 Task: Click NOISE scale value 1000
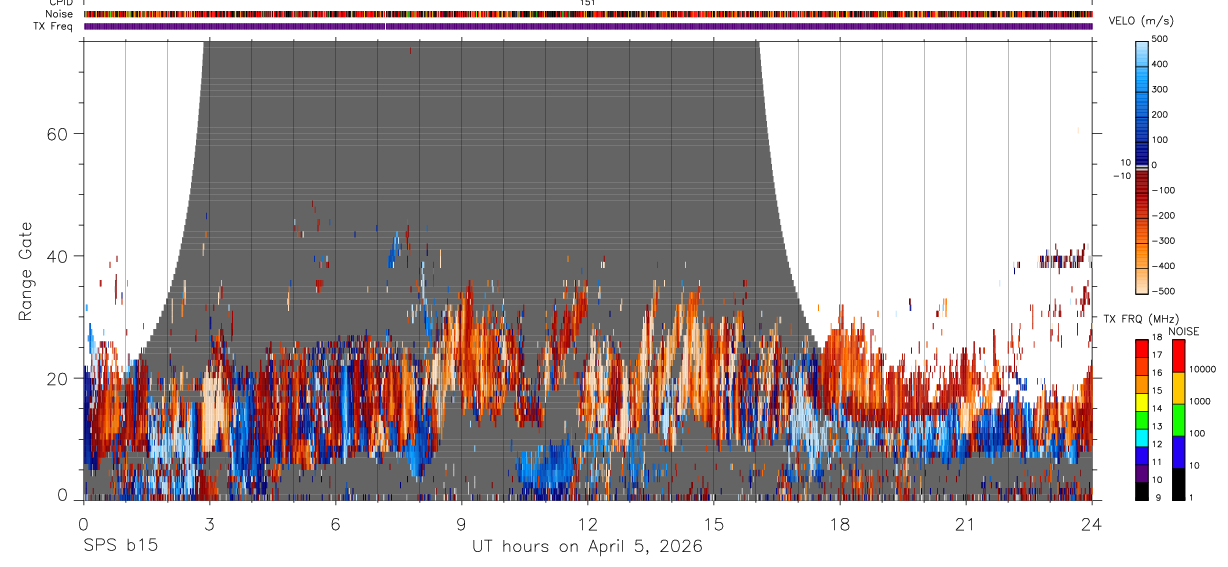click(1199, 402)
